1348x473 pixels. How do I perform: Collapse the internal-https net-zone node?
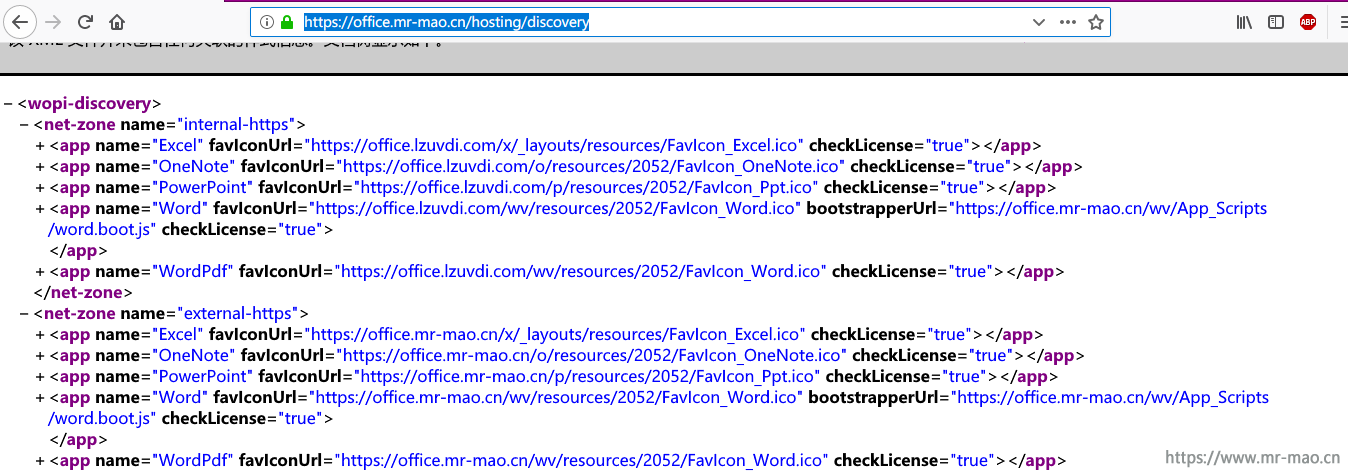[x=24, y=124]
